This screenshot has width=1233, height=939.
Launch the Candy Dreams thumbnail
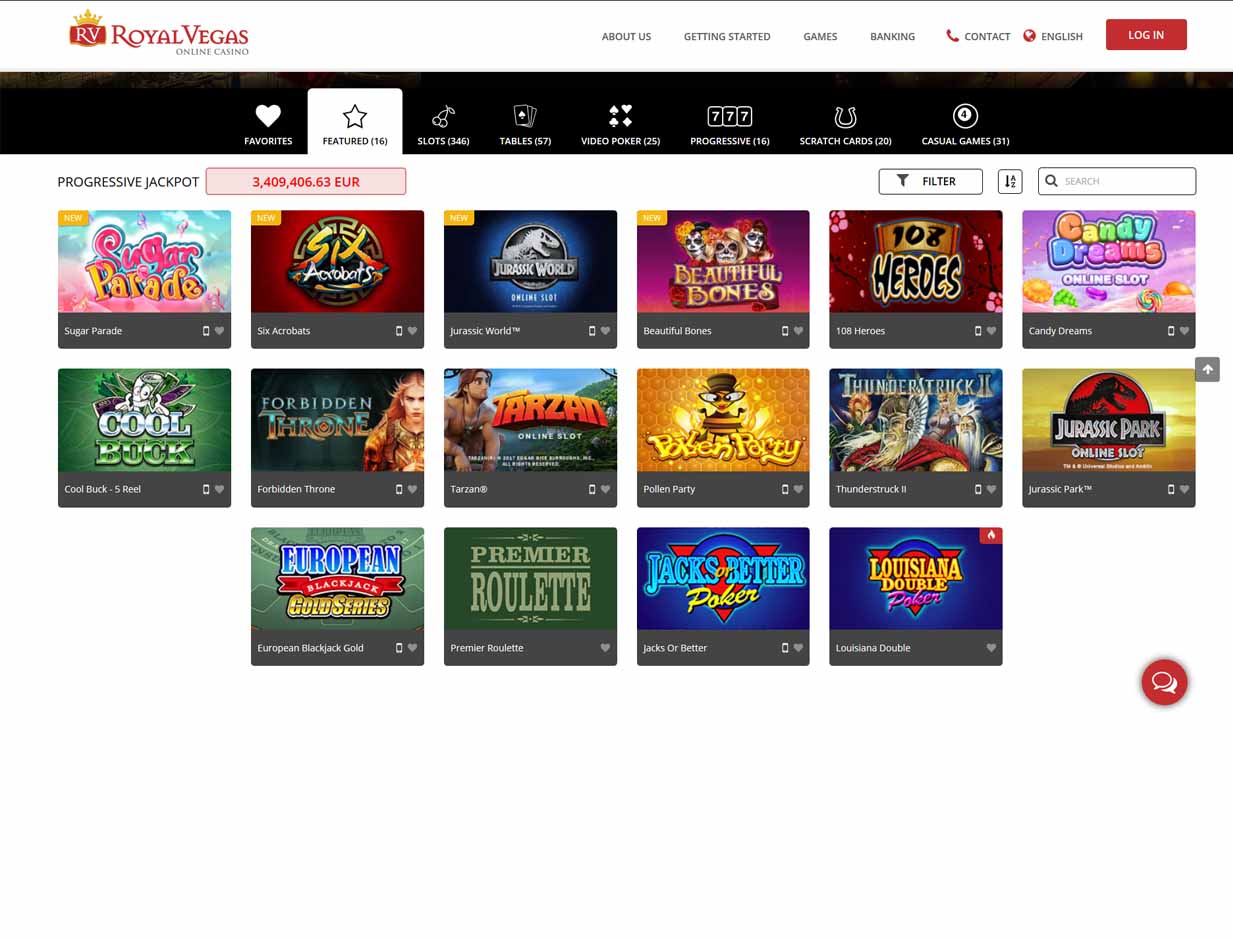click(1109, 261)
